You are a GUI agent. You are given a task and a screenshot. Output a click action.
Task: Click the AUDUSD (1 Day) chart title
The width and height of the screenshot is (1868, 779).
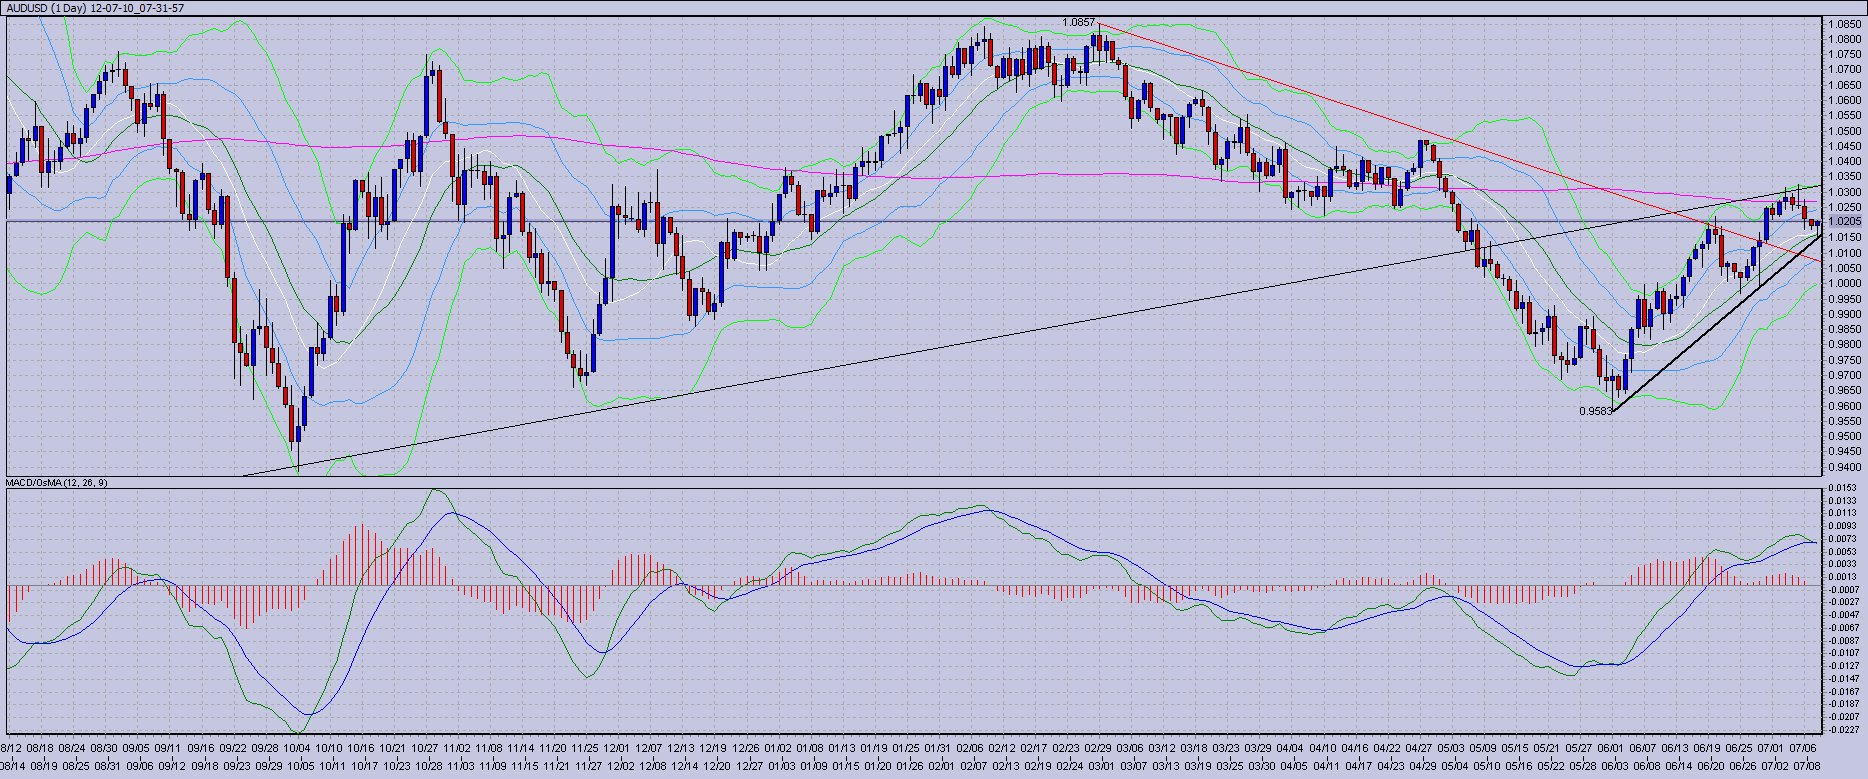95,8
